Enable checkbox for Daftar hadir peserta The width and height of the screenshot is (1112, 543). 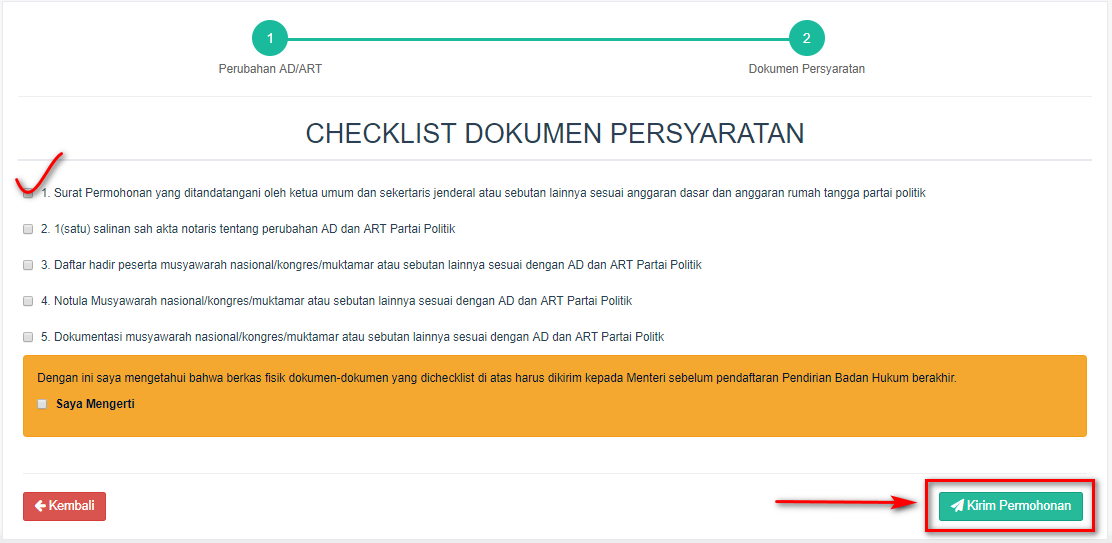[28, 265]
